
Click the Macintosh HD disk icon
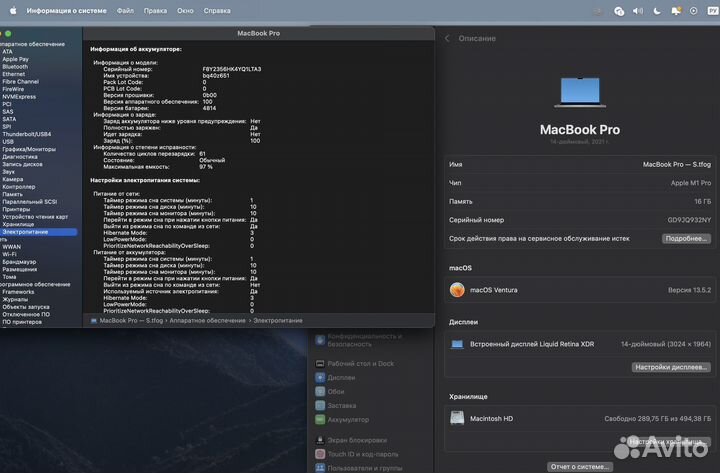coord(457,418)
